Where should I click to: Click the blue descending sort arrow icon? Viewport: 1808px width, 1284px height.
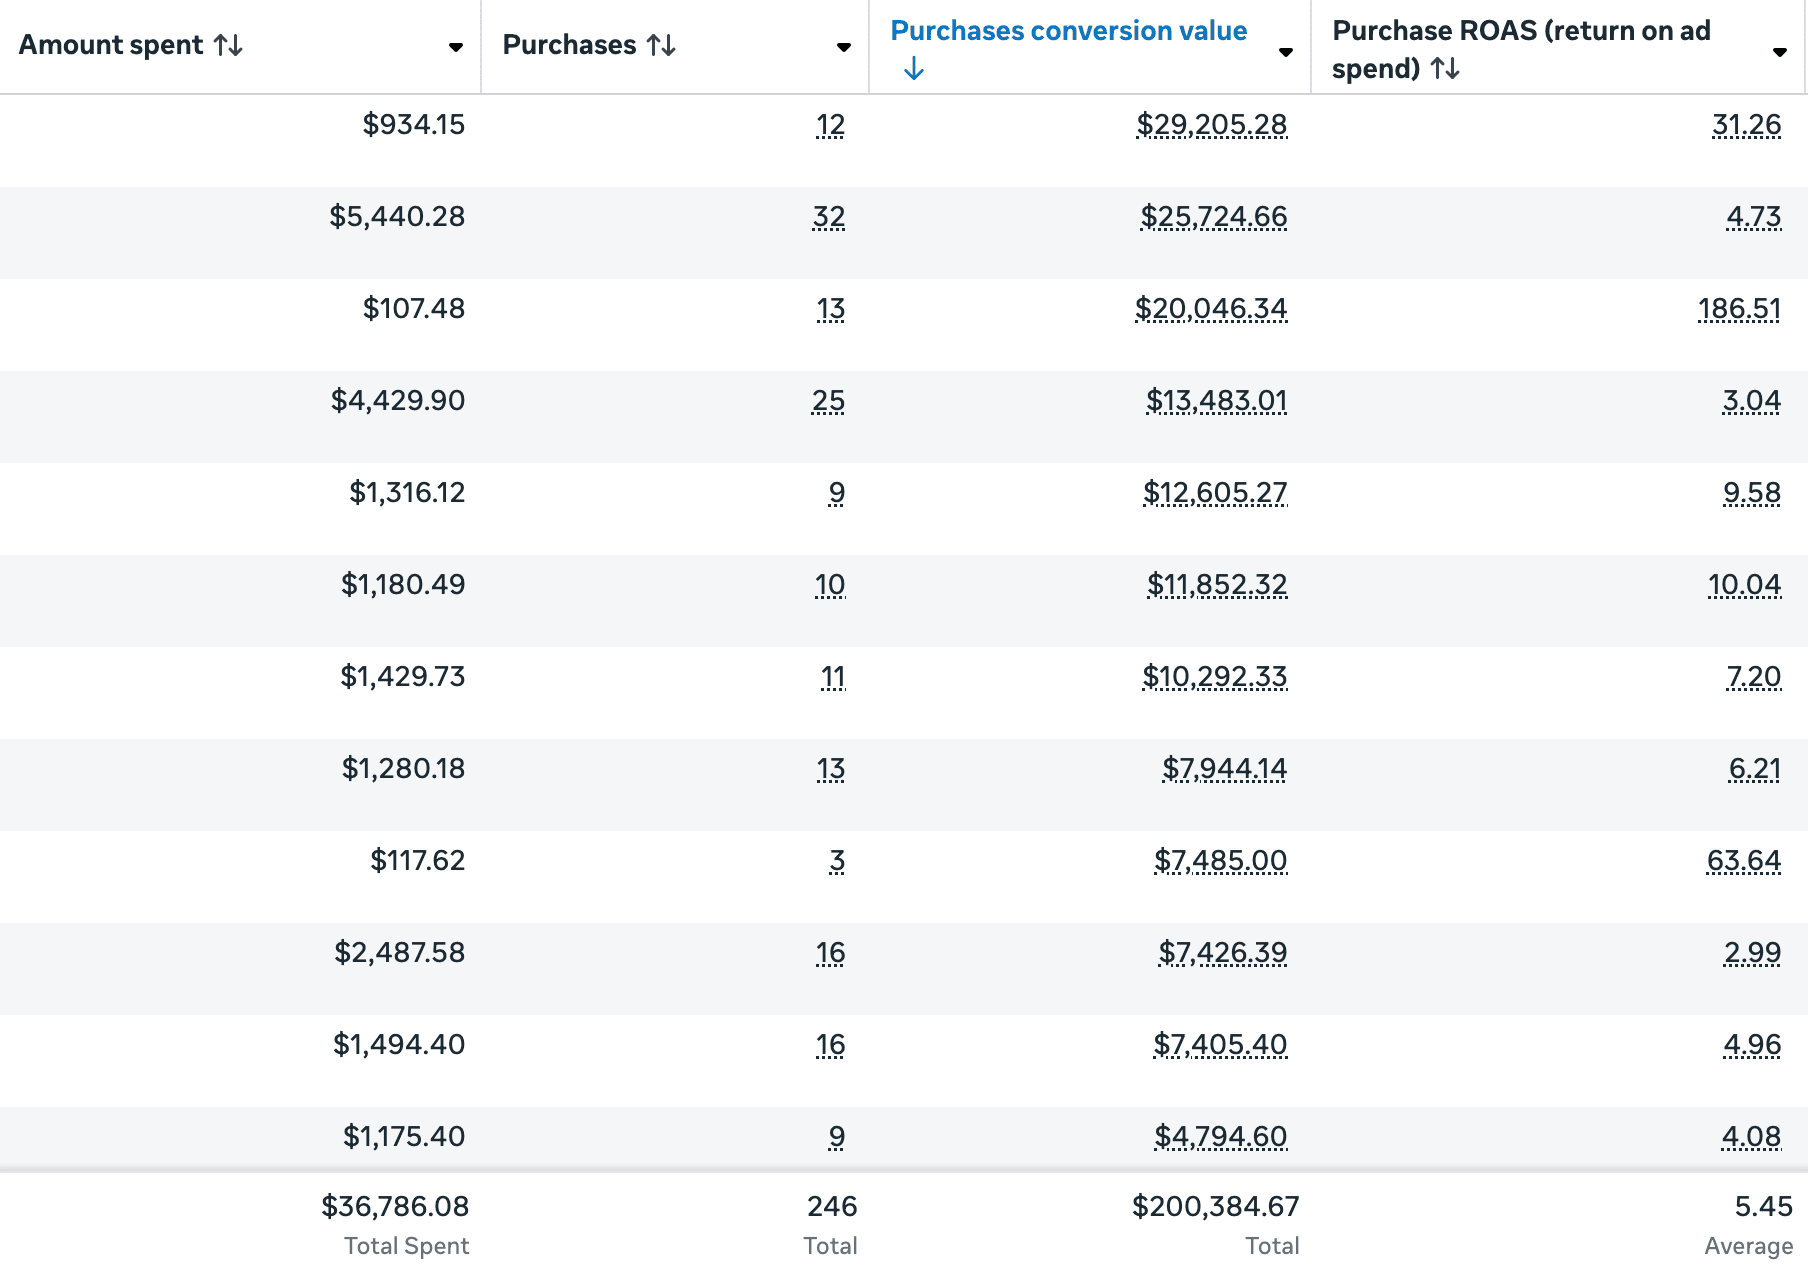click(913, 69)
